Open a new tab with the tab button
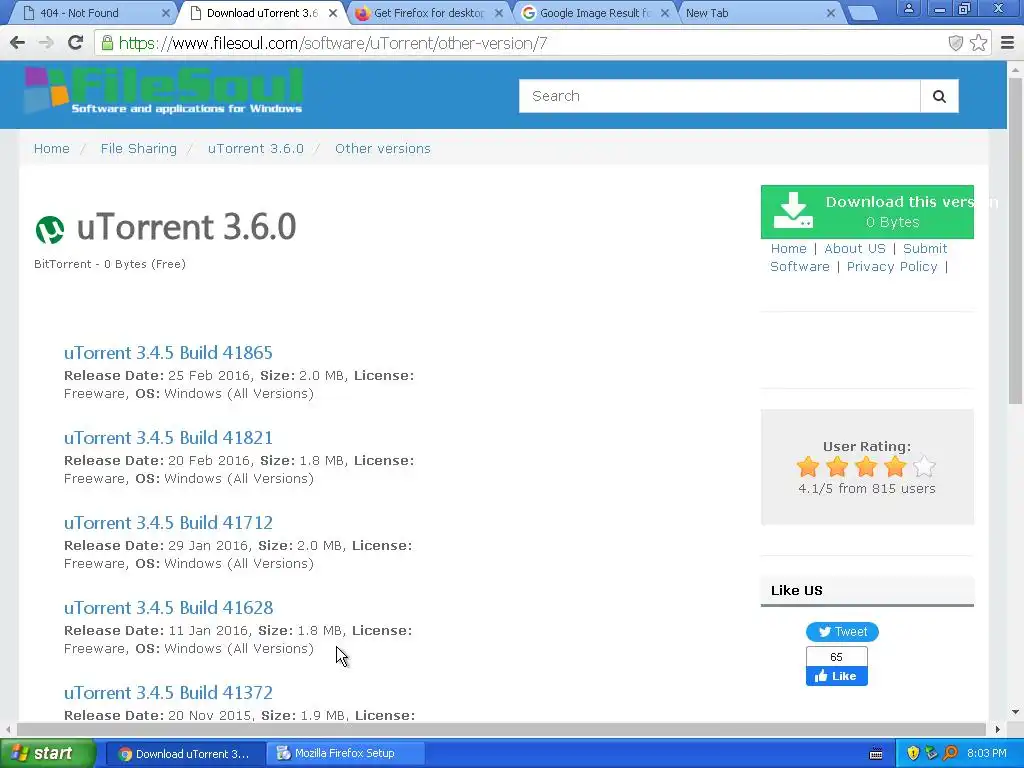 point(862,14)
